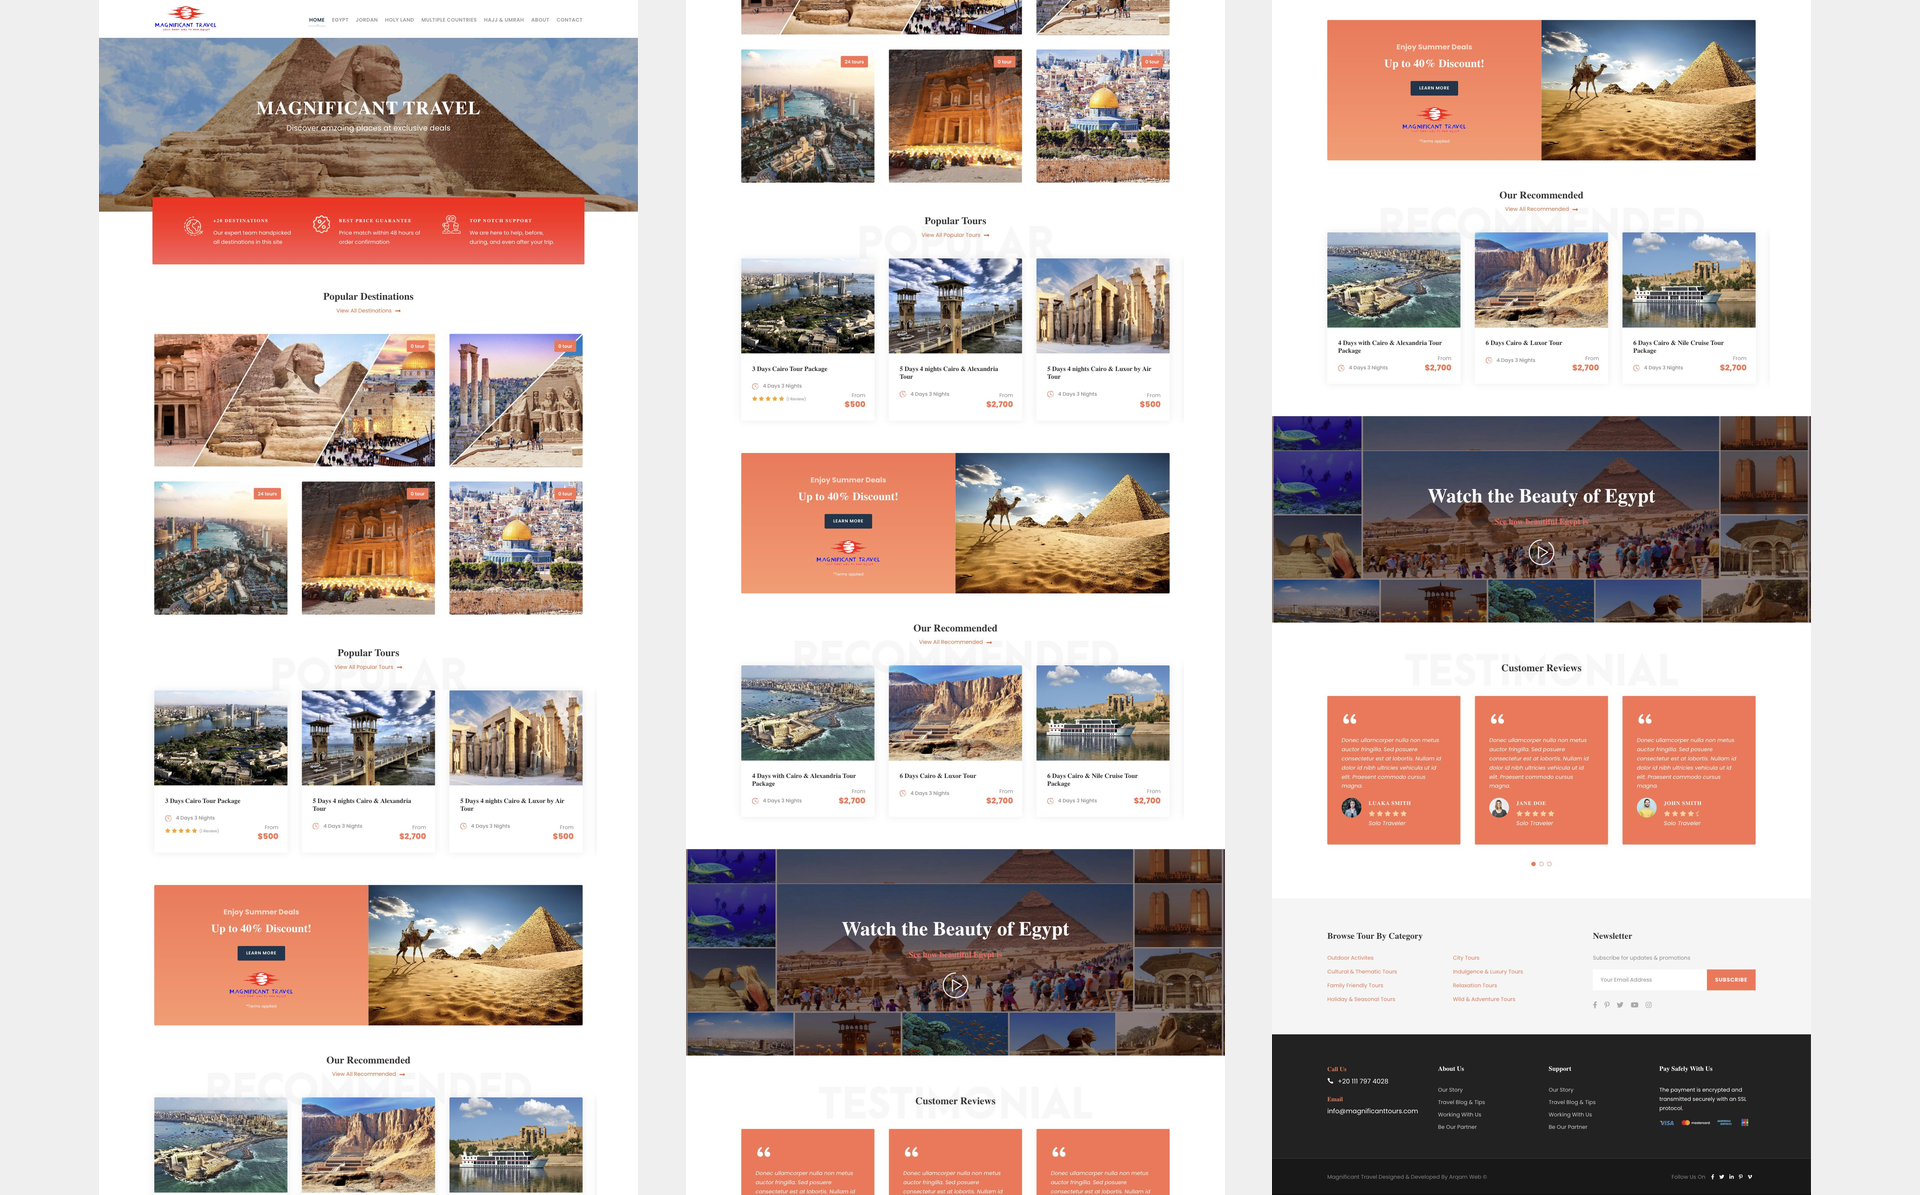Click View All Popular Tours in middle preview
1920x1195 pixels.
[x=955, y=235]
